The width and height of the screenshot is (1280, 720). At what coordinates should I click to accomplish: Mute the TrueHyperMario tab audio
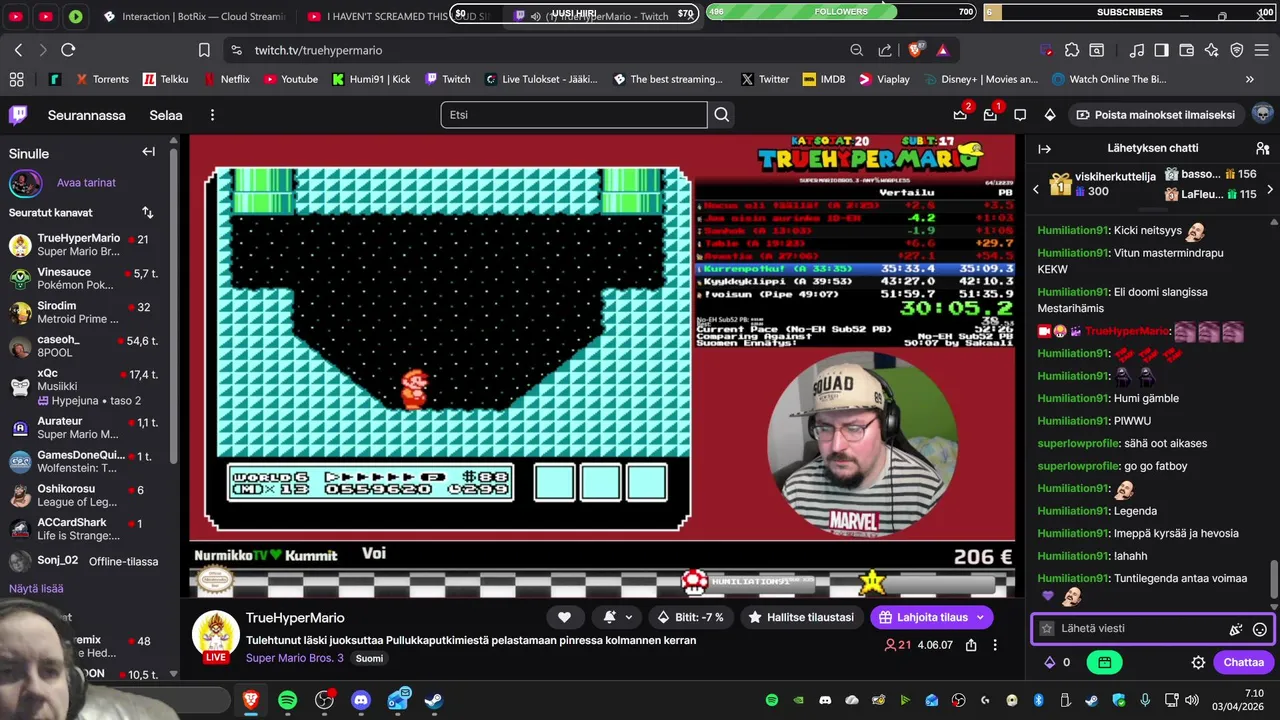pyautogui.click(x=535, y=16)
